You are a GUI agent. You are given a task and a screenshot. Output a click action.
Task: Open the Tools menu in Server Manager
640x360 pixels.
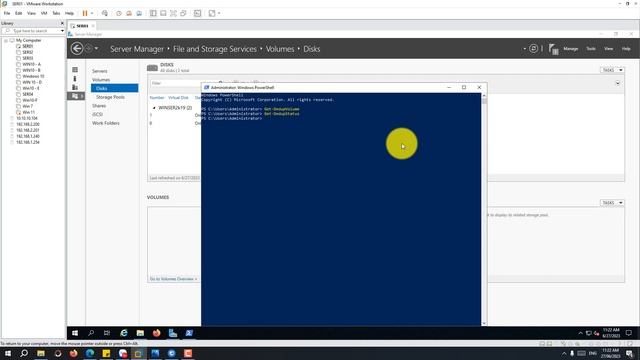pyautogui.click(x=591, y=49)
